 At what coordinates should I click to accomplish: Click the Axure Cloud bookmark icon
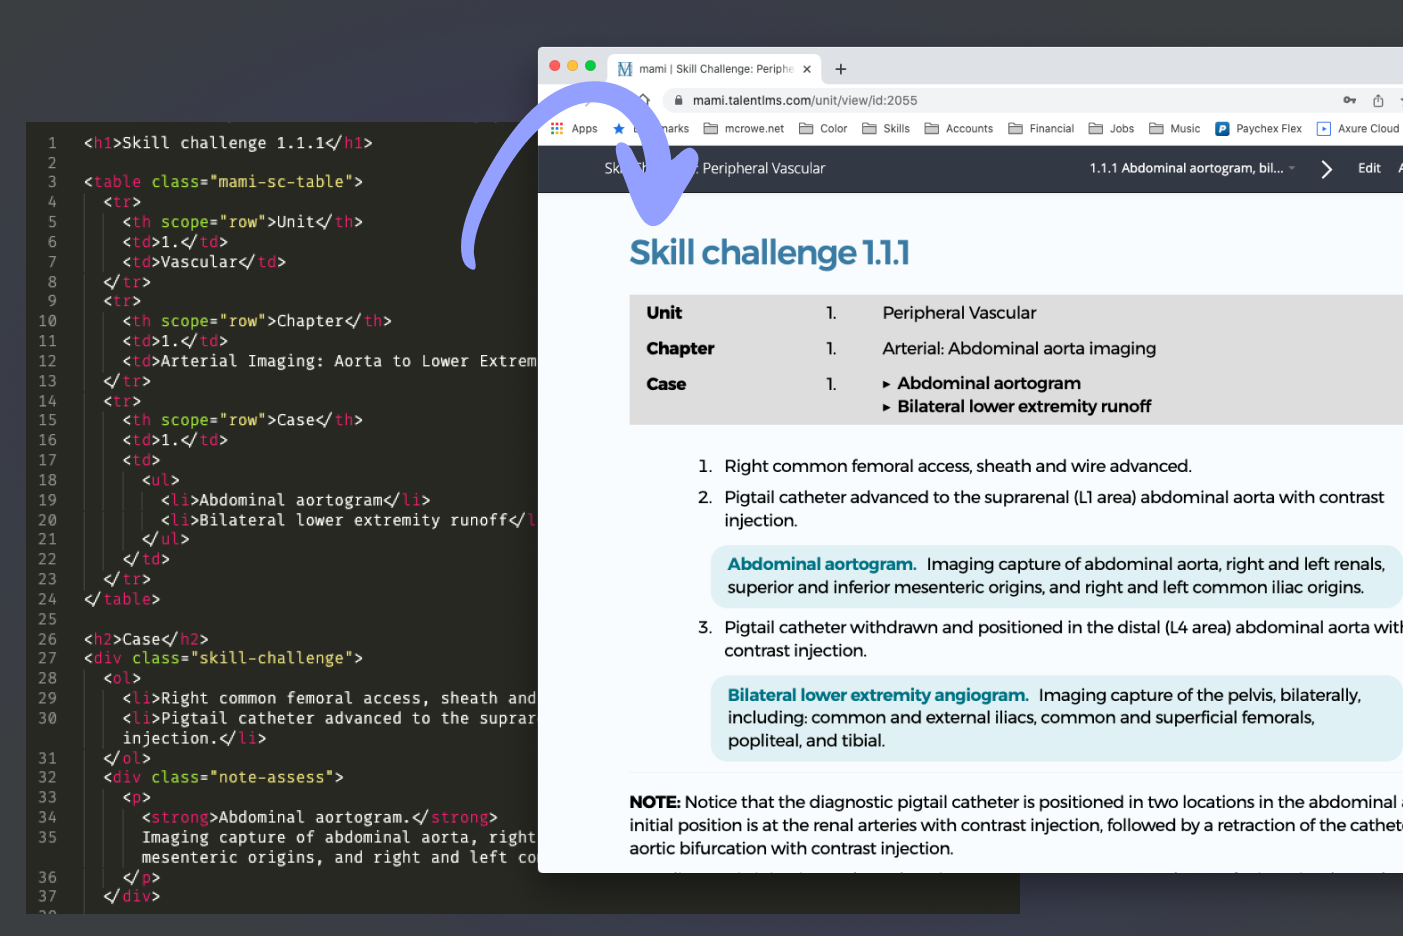click(1324, 128)
